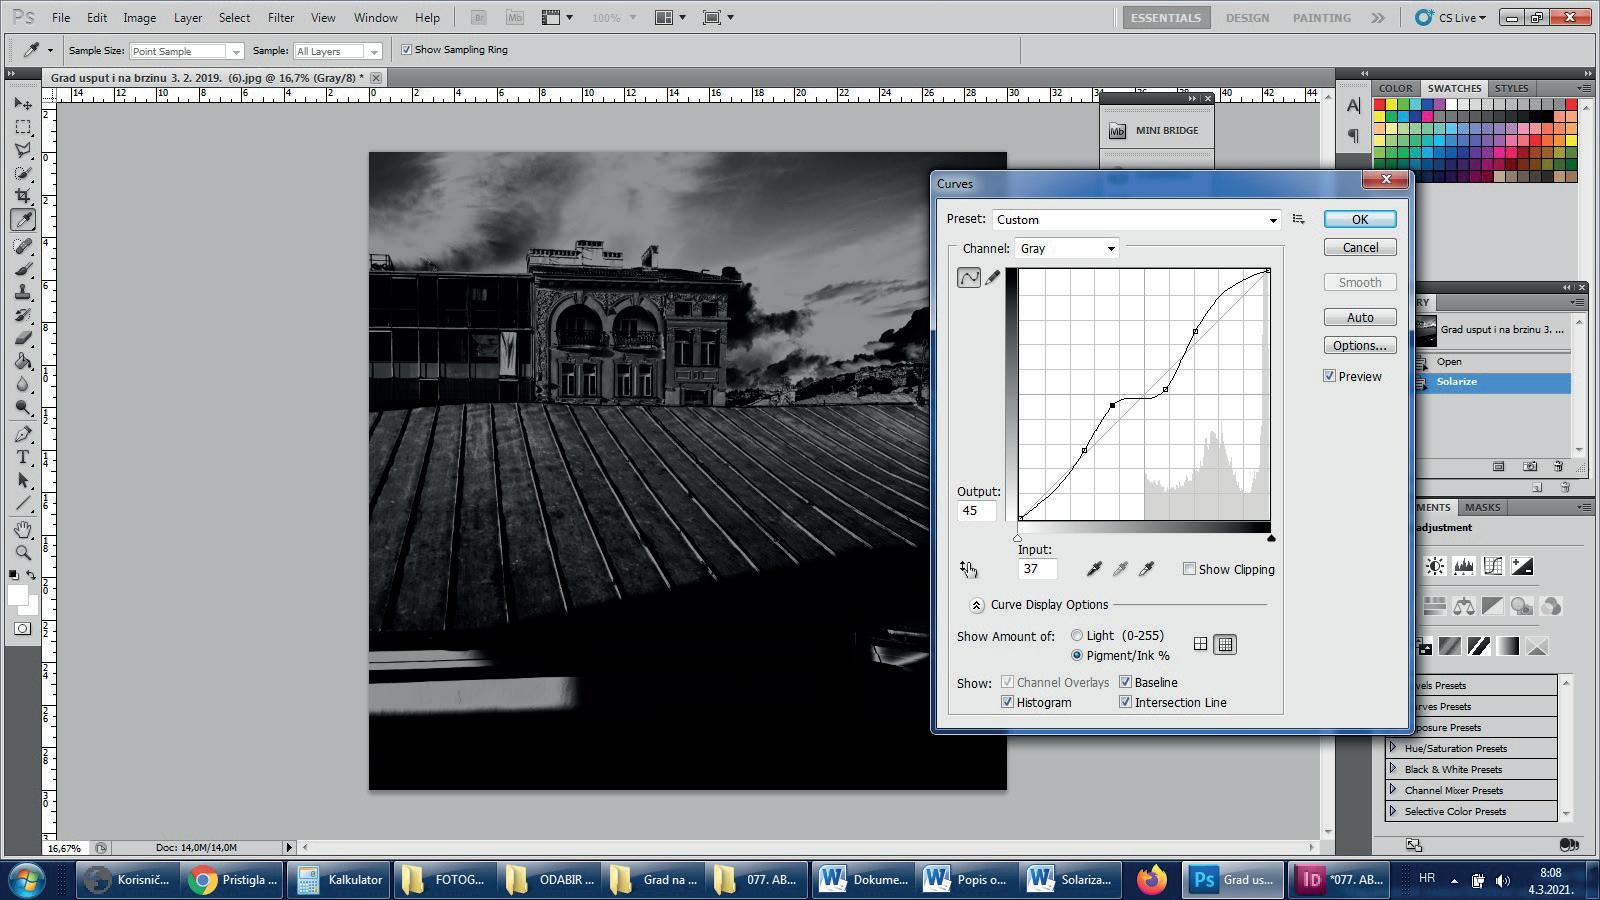Select the Pen tool
Viewport: 1600px width, 900px height.
pos(23,434)
